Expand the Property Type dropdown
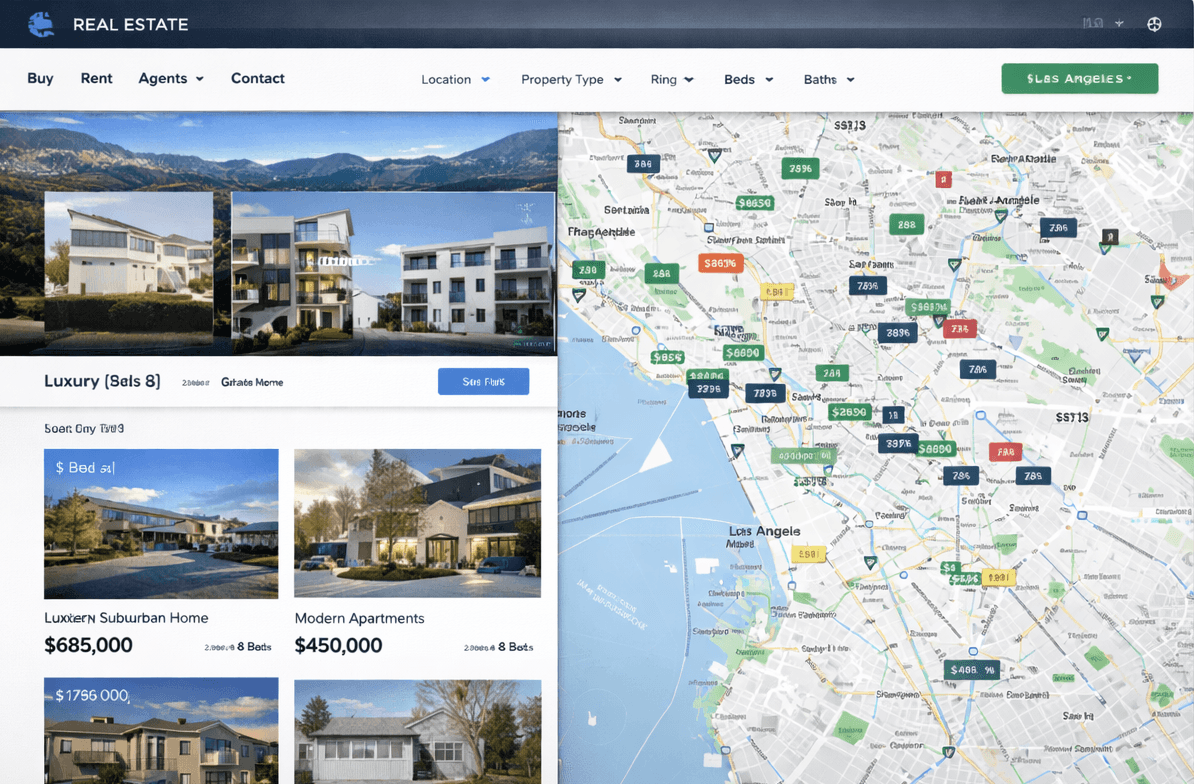Screen dimensions: 1194x784 (571, 79)
